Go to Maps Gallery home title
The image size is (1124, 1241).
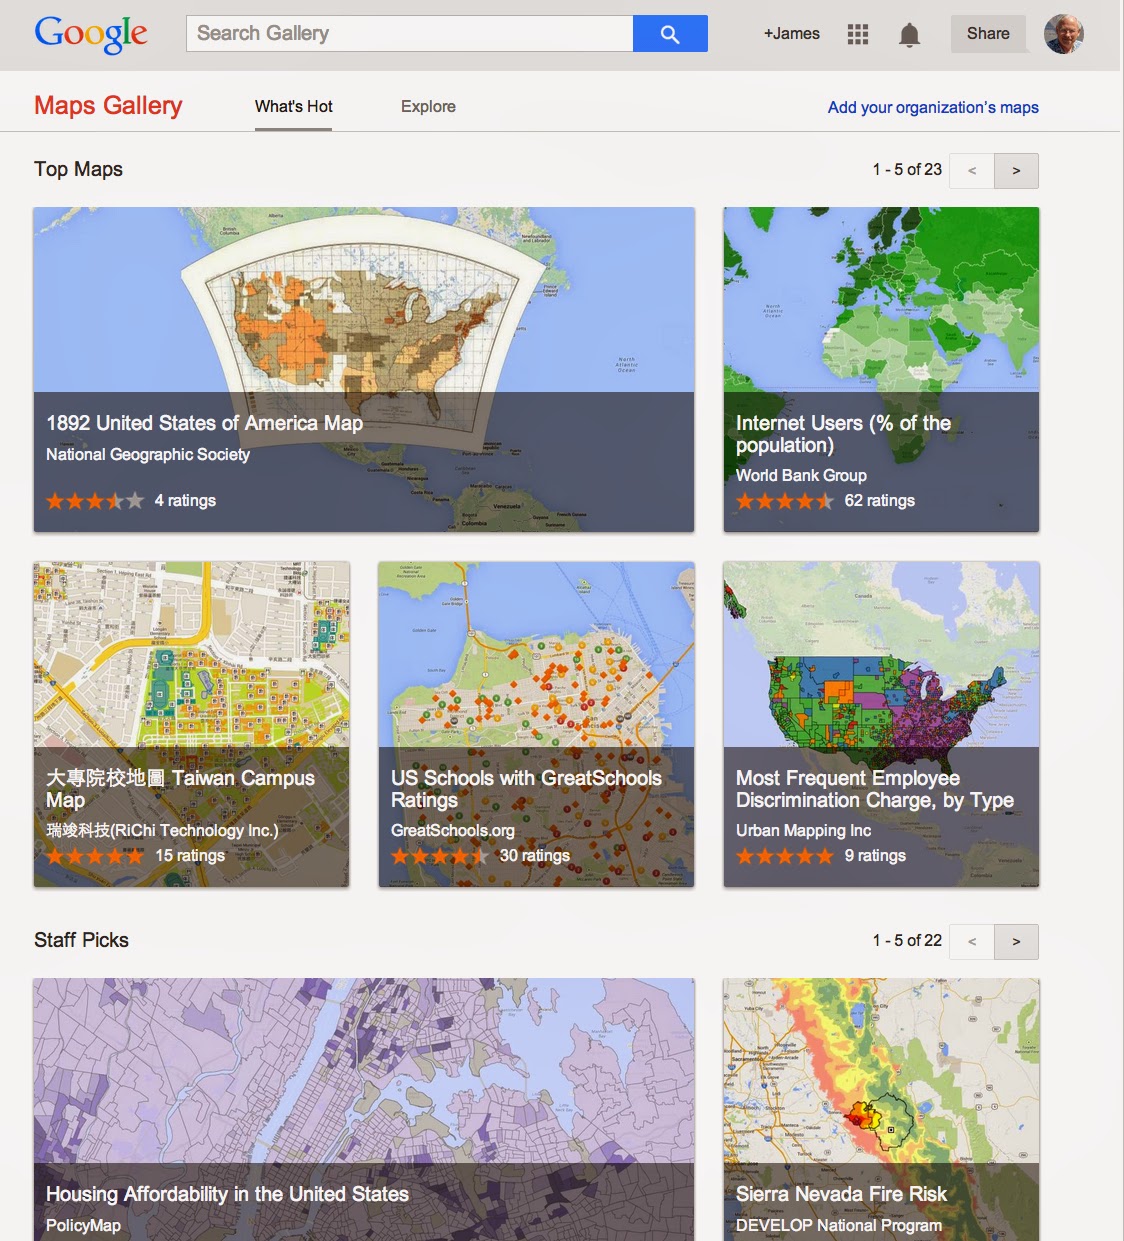(x=108, y=105)
